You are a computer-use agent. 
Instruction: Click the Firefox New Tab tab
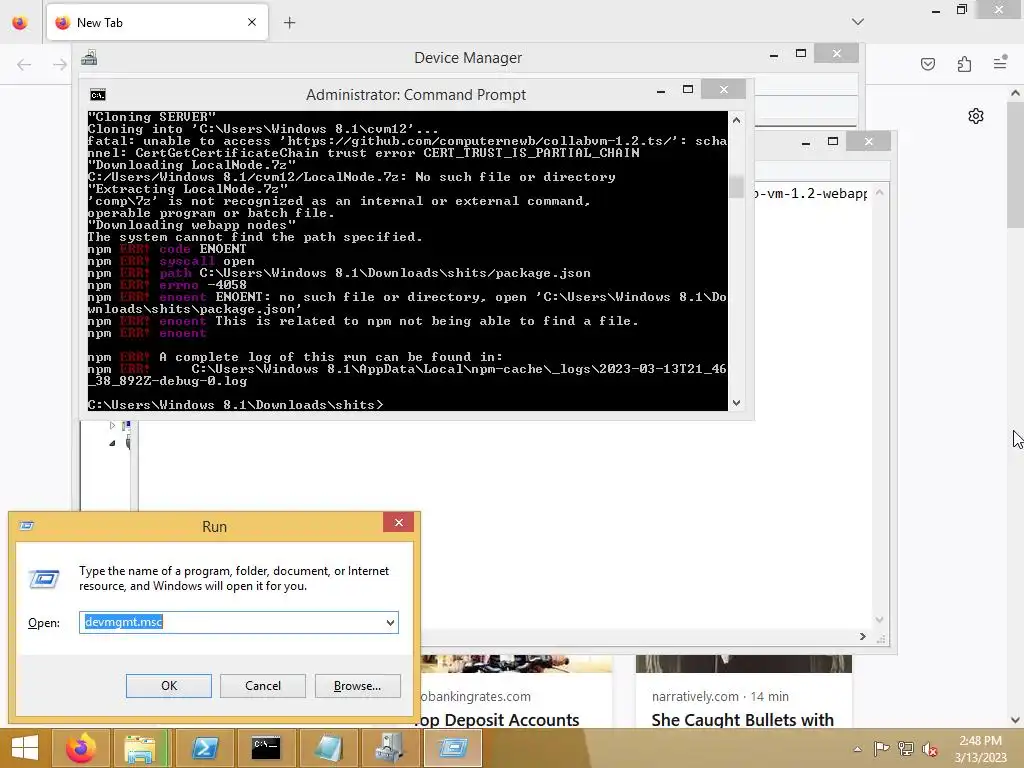[157, 23]
